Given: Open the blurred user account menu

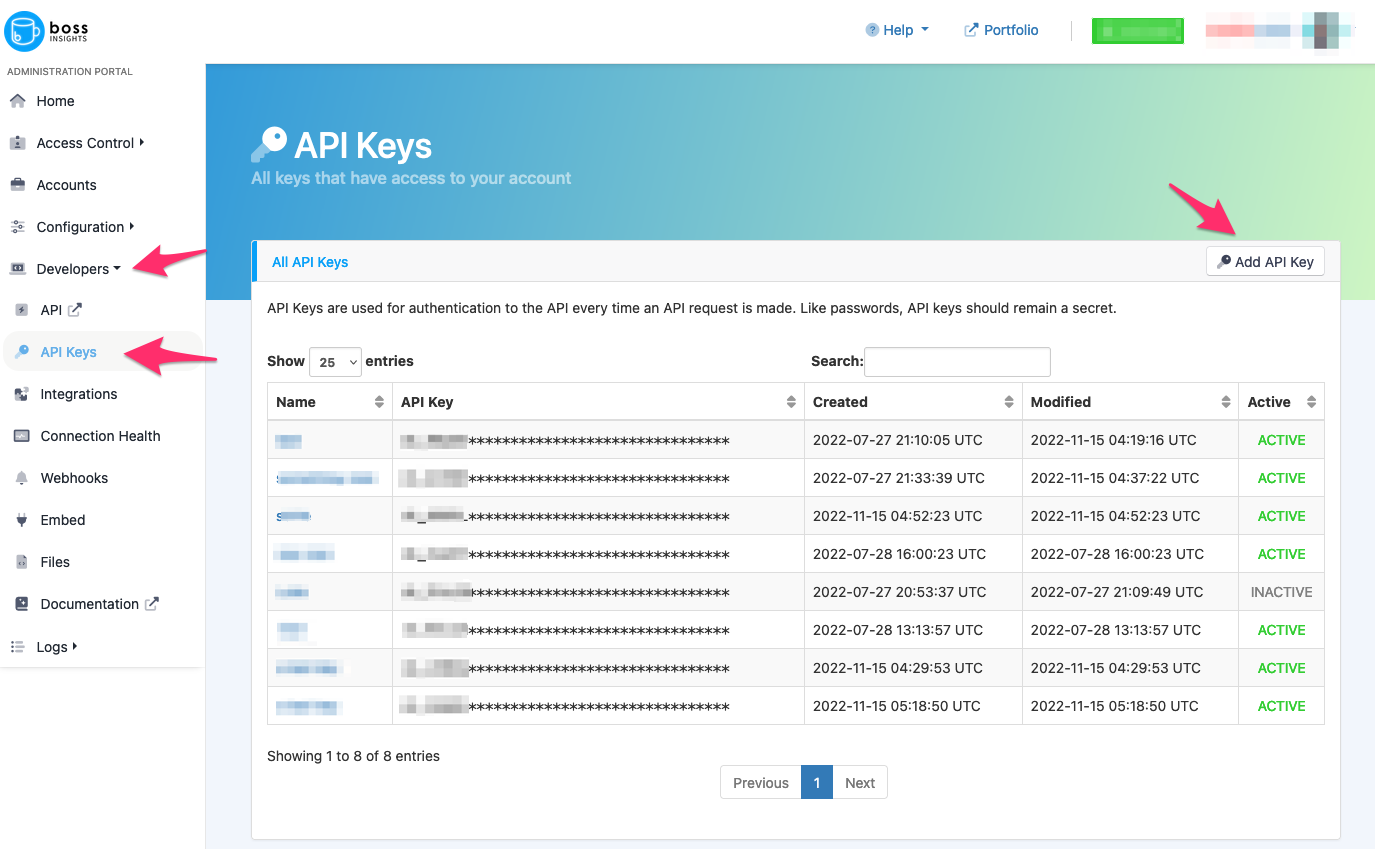Looking at the screenshot, I should [1279, 31].
